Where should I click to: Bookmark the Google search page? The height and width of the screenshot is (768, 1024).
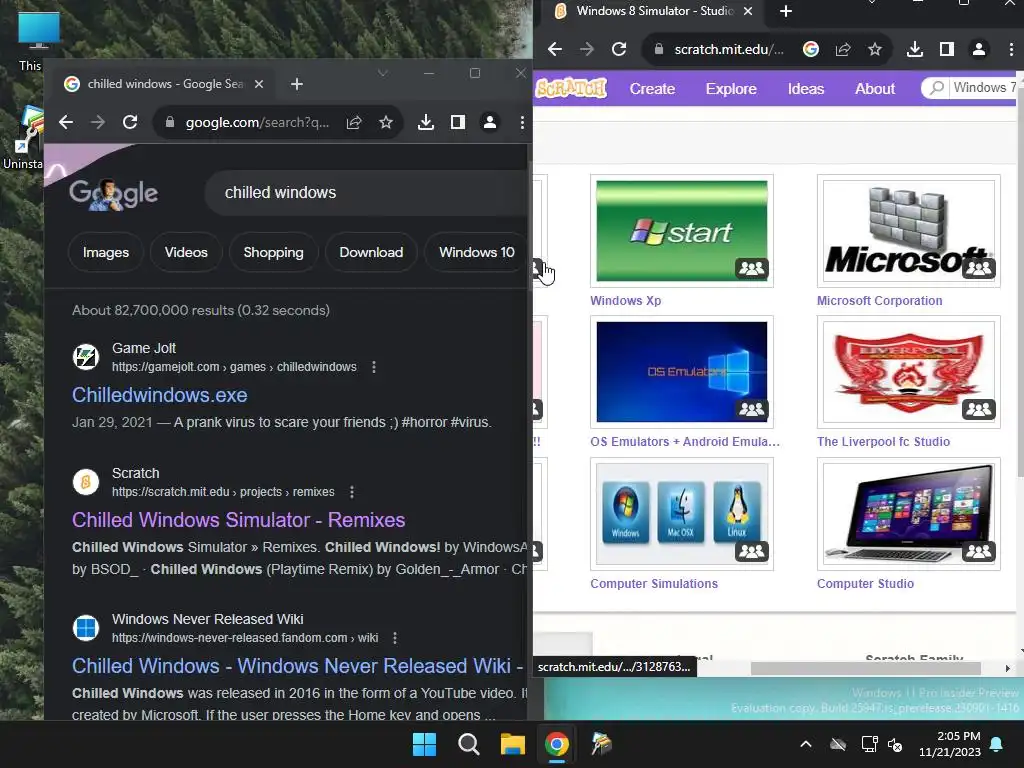[x=386, y=122]
